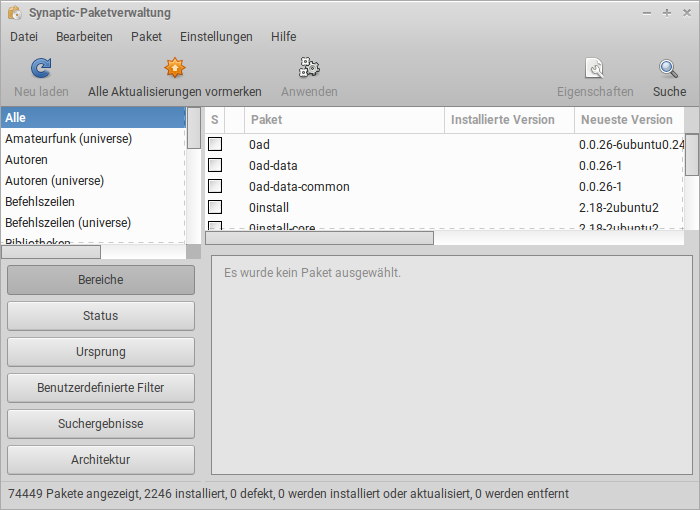The width and height of the screenshot is (700, 510).
Task: Open the Datei menu
Action: tap(24, 36)
